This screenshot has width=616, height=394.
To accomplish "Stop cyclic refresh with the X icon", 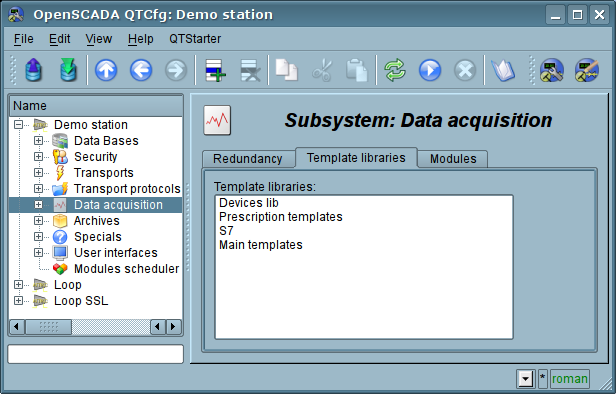I will (465, 71).
